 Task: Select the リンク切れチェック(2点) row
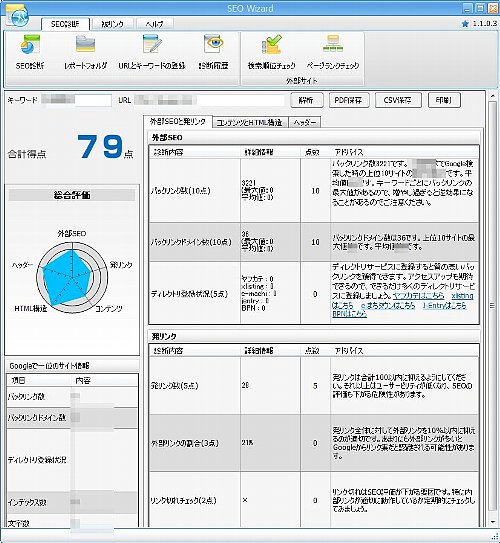point(314,500)
